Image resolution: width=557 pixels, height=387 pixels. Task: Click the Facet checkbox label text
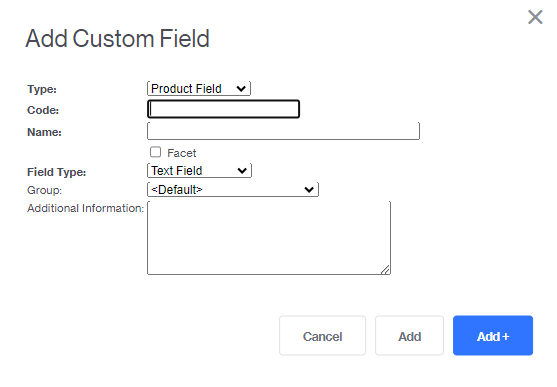pos(182,153)
